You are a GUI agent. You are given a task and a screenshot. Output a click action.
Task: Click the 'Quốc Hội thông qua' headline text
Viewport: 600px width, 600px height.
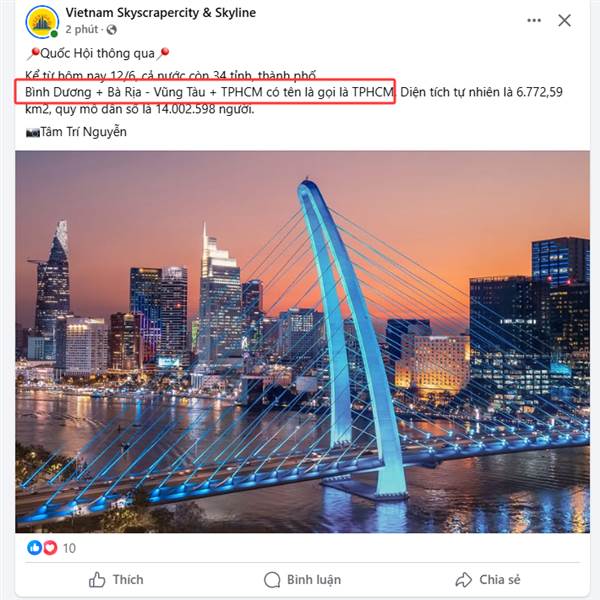tap(97, 54)
